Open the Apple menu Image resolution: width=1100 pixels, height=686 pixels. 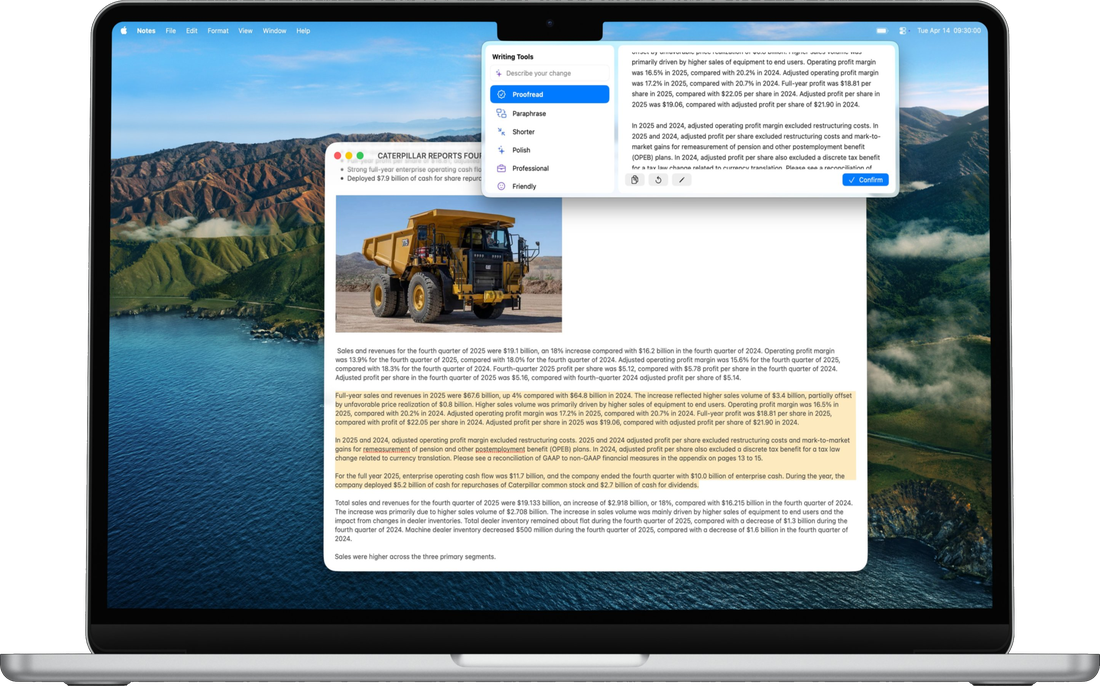123,30
